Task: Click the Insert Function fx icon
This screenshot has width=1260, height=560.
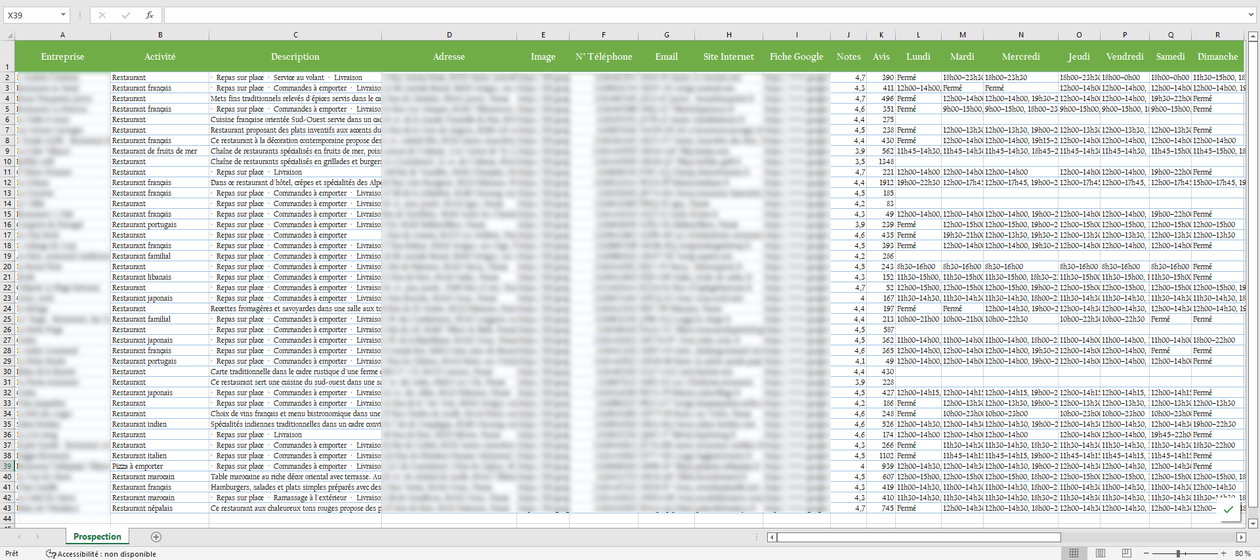Action: [149, 15]
